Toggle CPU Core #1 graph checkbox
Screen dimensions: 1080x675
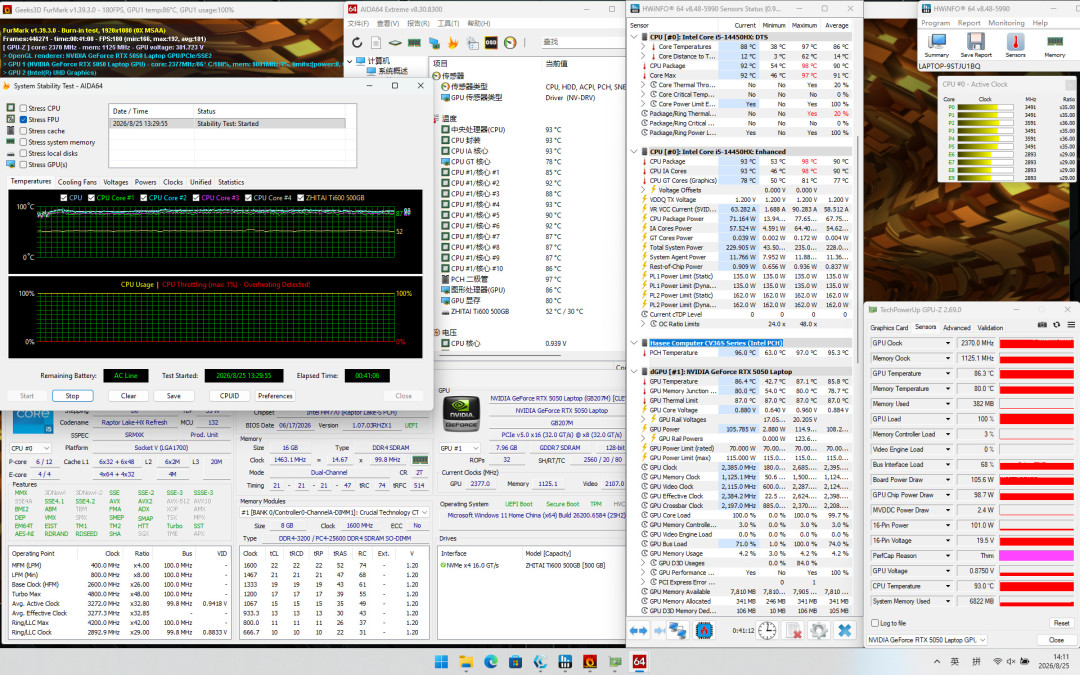click(90, 198)
